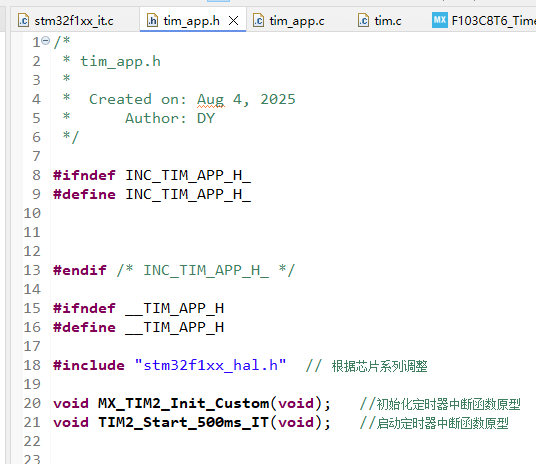Click '#ifndef __TIM_APP_H' on line 15
Image resolution: width=536 pixels, height=464 pixels.
(138, 308)
